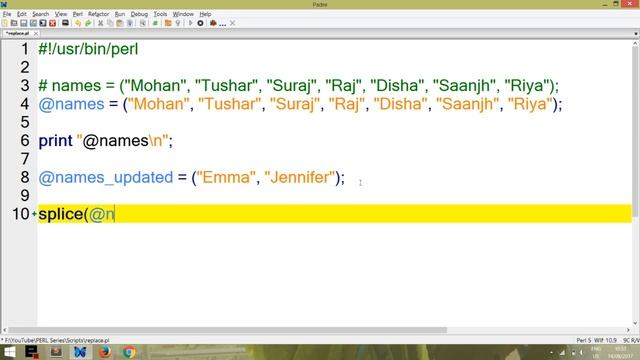Open the Edit menu
This screenshot has height=360, width=640.
pyautogui.click(x=22, y=14)
